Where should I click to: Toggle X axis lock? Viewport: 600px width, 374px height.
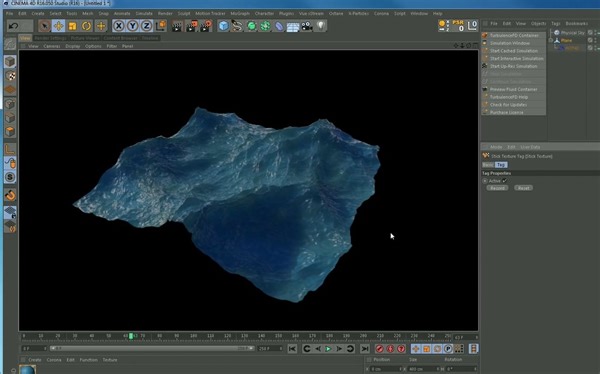click(119, 26)
